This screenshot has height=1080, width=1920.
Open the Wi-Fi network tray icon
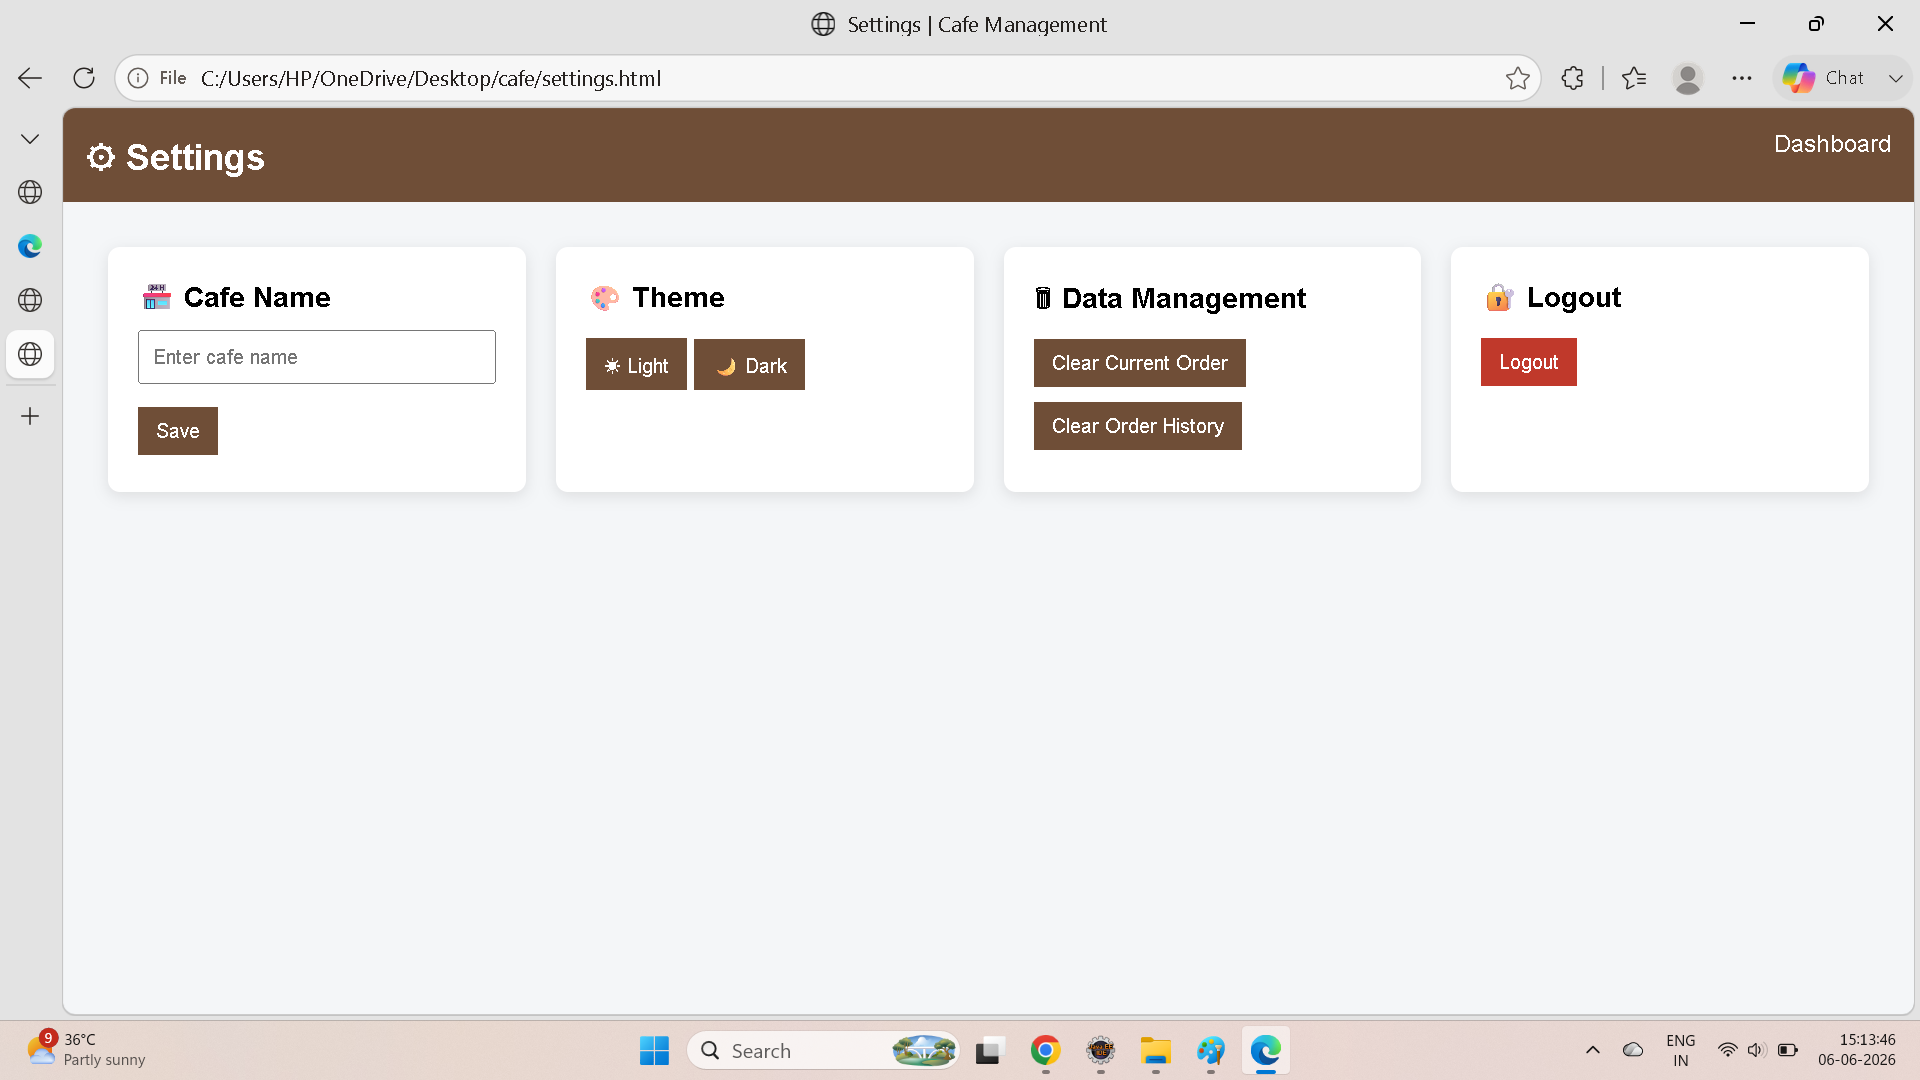tap(1727, 1050)
